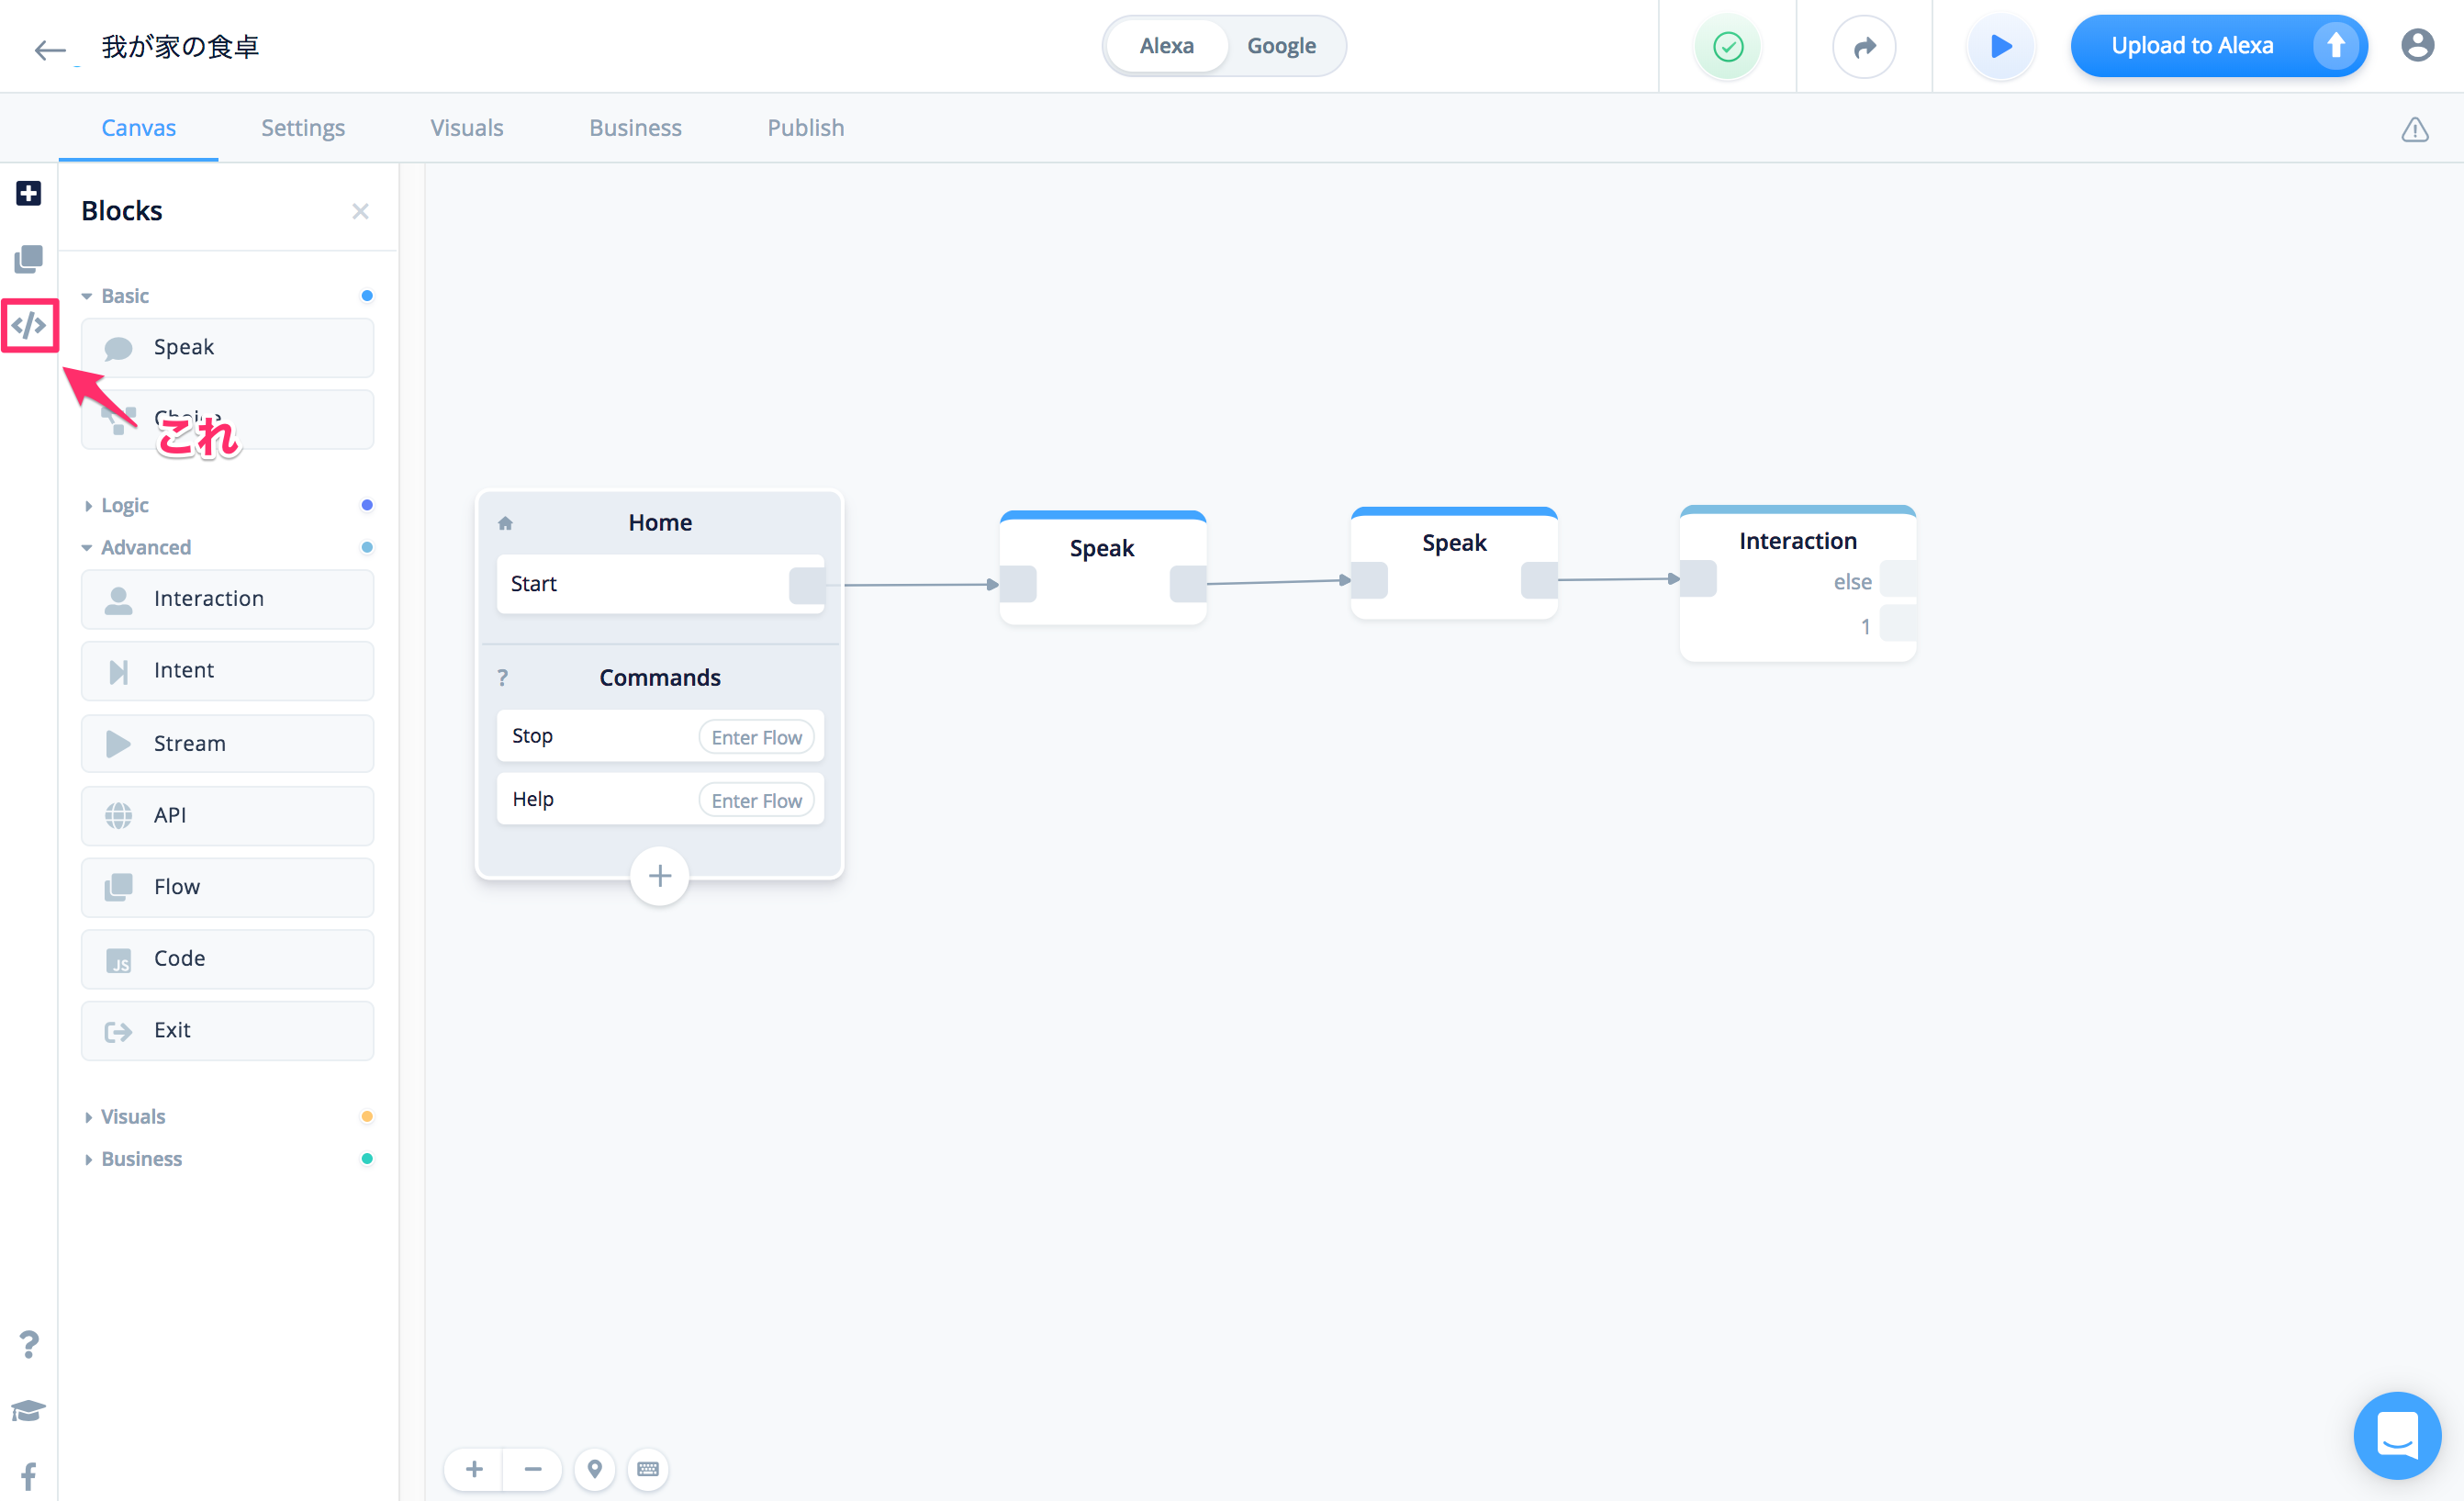Open the variables code icon in sidebar
The height and width of the screenshot is (1501, 2464).
coord(29,325)
